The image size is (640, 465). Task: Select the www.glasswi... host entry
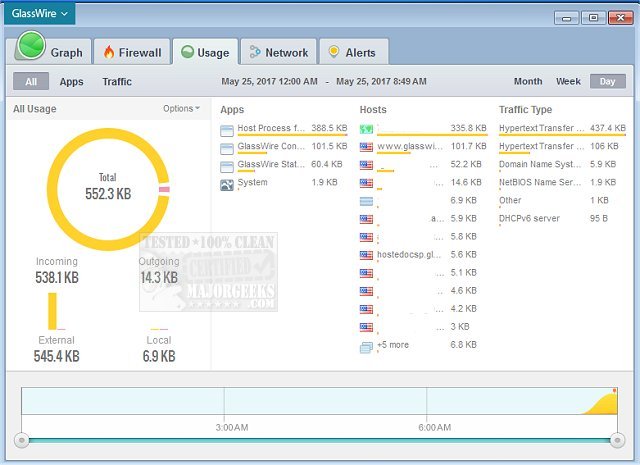pyautogui.click(x=423, y=147)
